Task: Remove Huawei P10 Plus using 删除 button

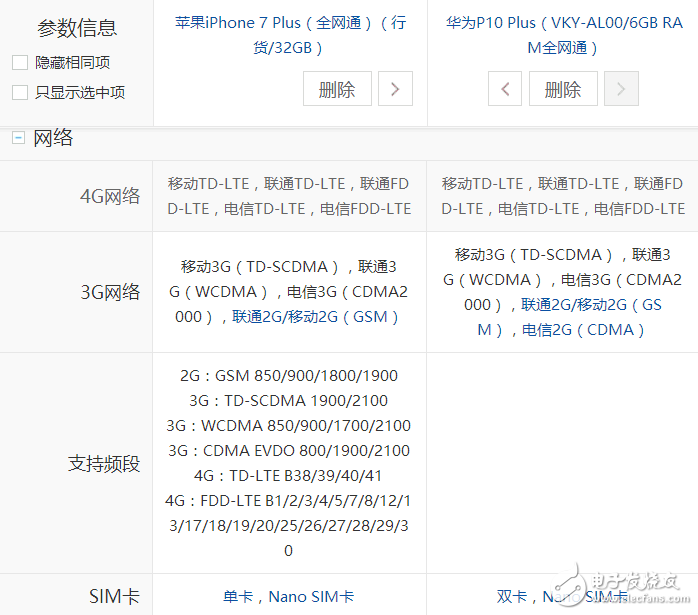Action: (563, 89)
